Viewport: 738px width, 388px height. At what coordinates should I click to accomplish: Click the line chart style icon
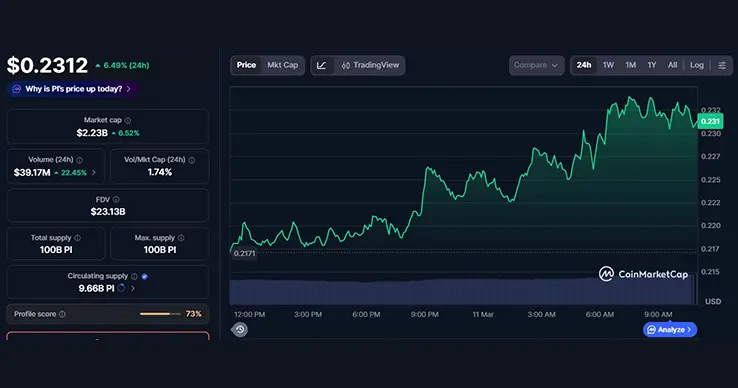pyautogui.click(x=321, y=65)
